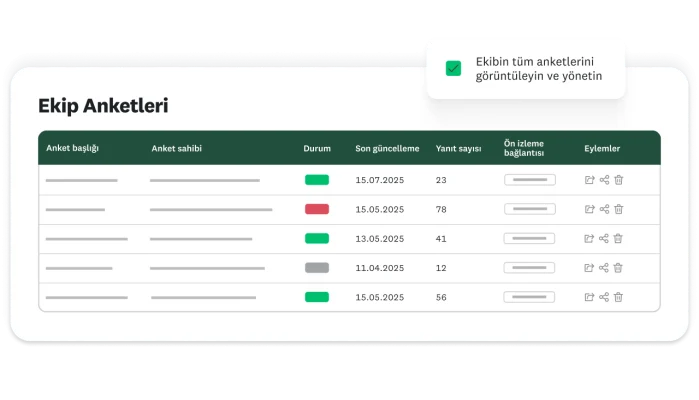The height and width of the screenshot is (400, 699).
Task: Sort by Son güncelleme column header
Action: (387, 148)
